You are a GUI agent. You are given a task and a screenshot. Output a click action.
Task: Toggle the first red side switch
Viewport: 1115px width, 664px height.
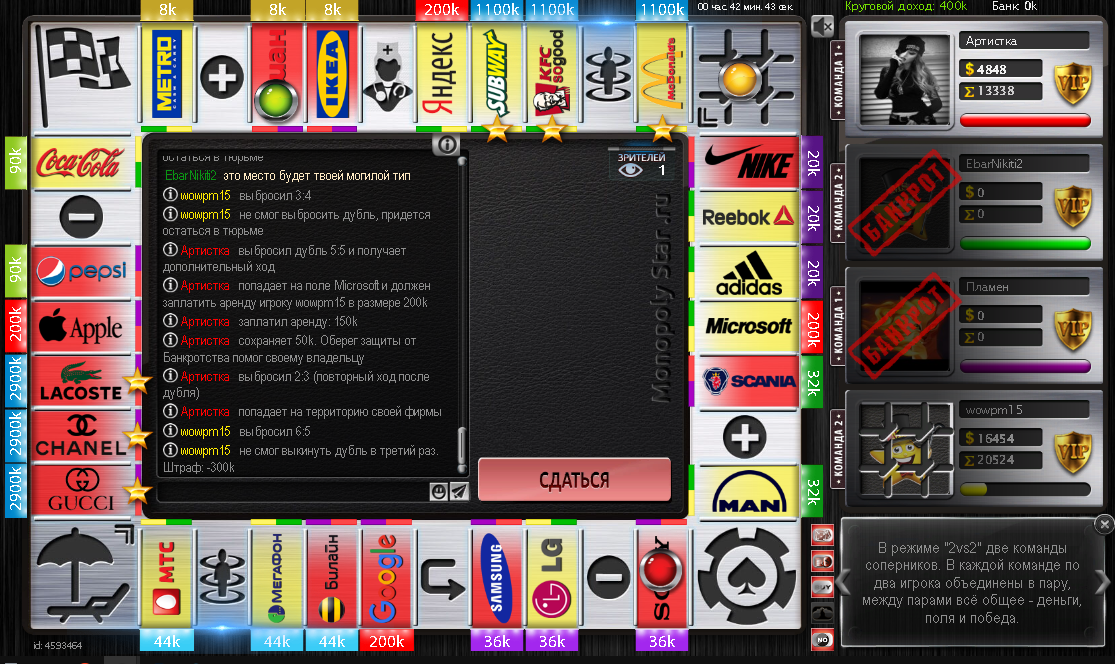823,535
